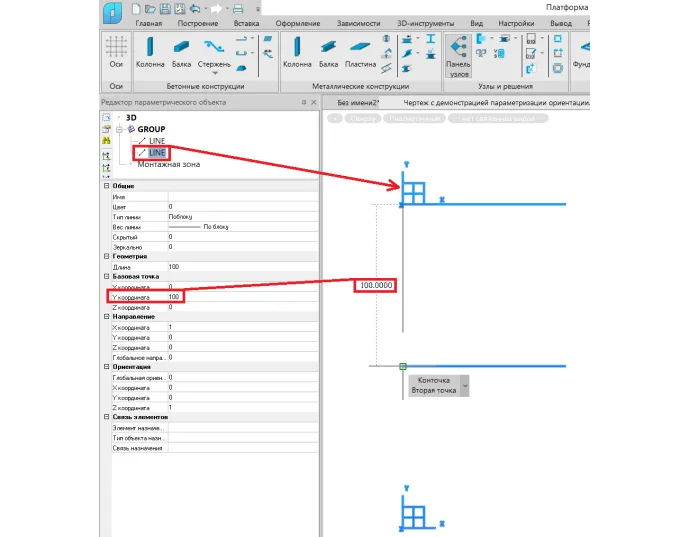
Task: Open the Вставка ribbon tab
Action: [246, 24]
